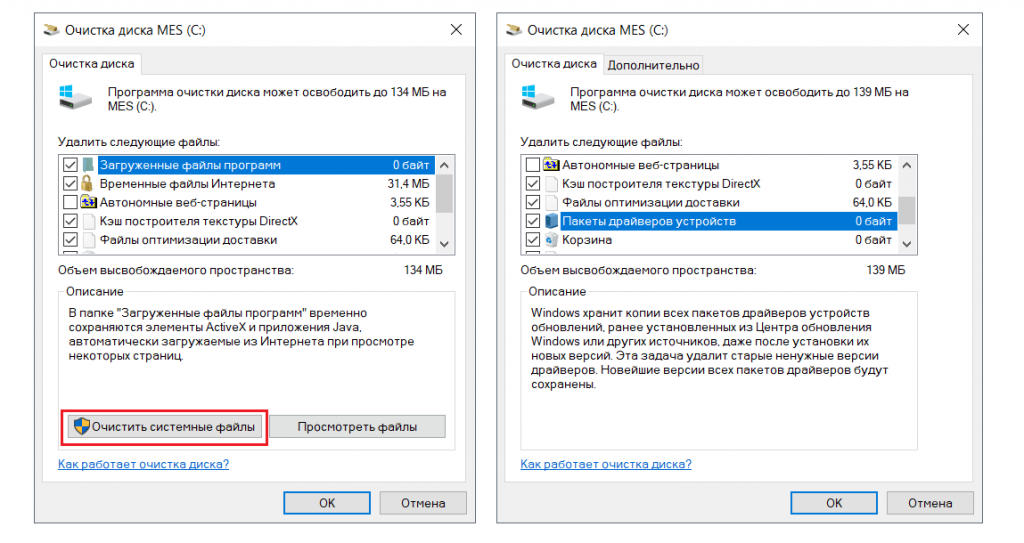Uncheck the Корзина checkbox
1024x543 pixels.
pyautogui.click(x=533, y=240)
